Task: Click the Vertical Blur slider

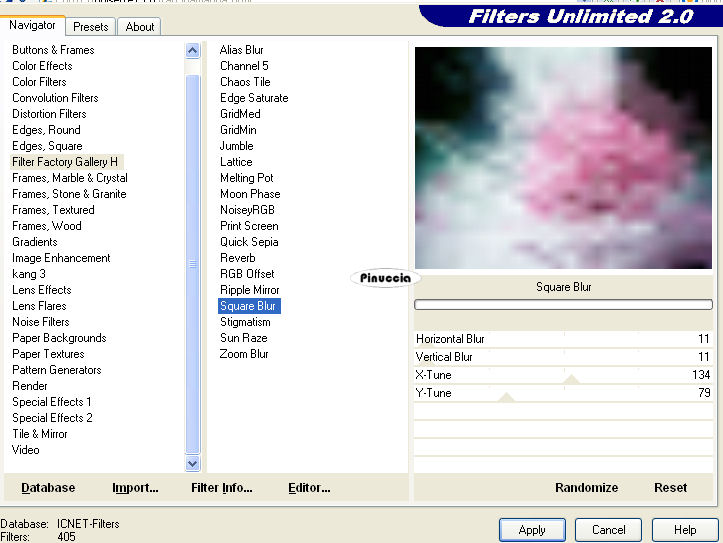Action: [563, 357]
